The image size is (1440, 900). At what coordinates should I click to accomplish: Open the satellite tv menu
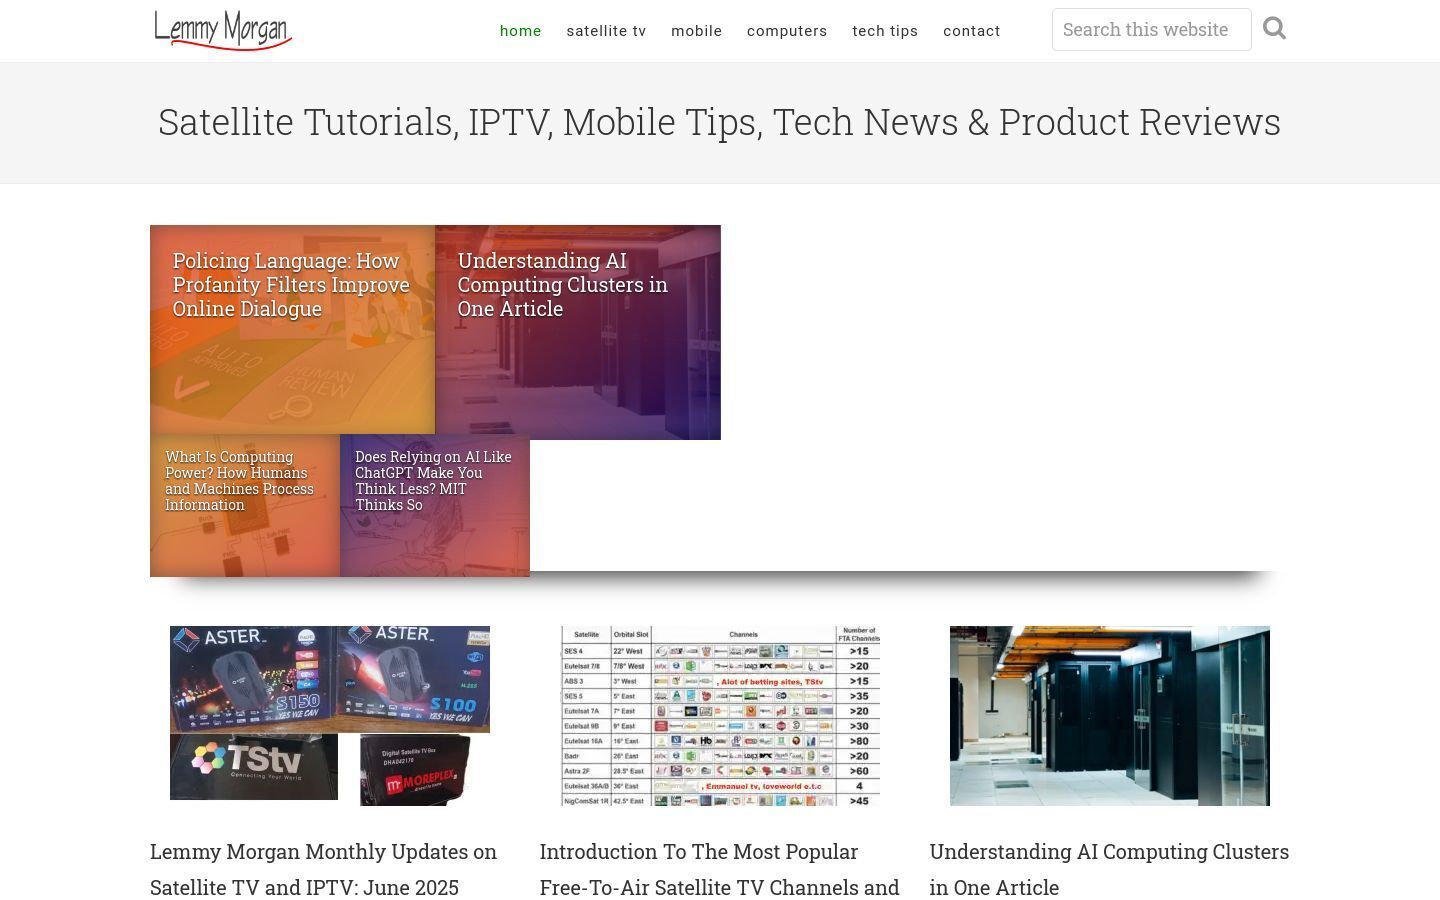606,31
